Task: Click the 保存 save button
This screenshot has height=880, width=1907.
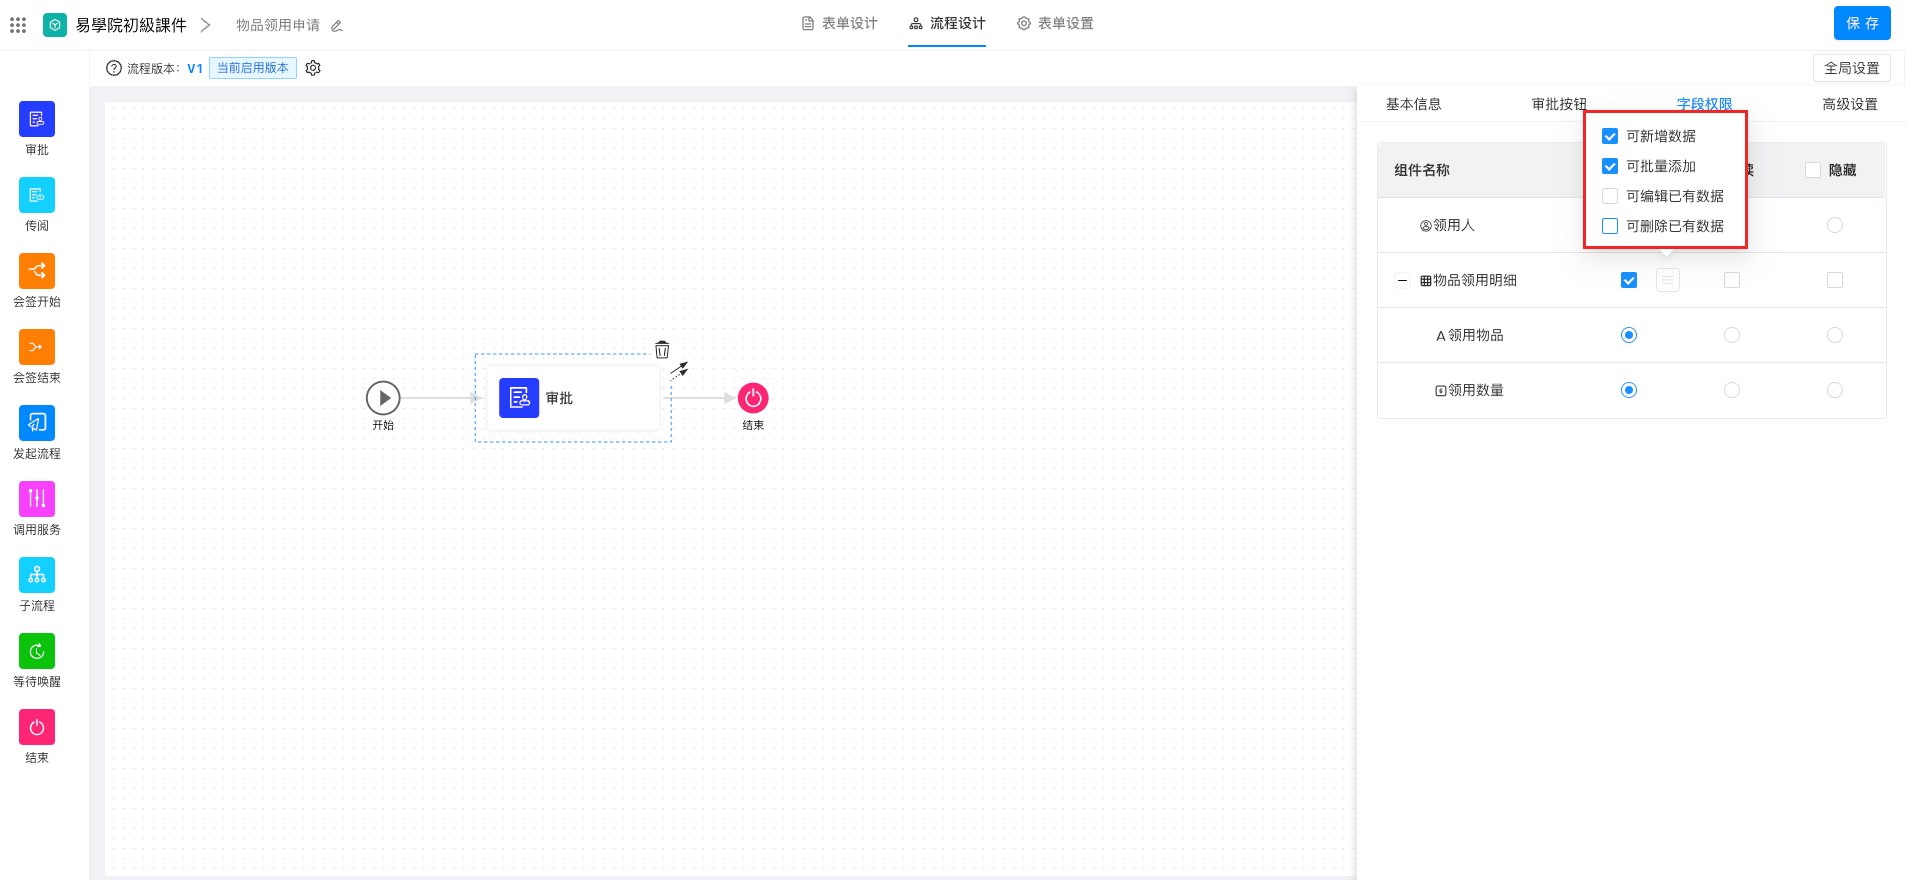Action: (x=1861, y=23)
